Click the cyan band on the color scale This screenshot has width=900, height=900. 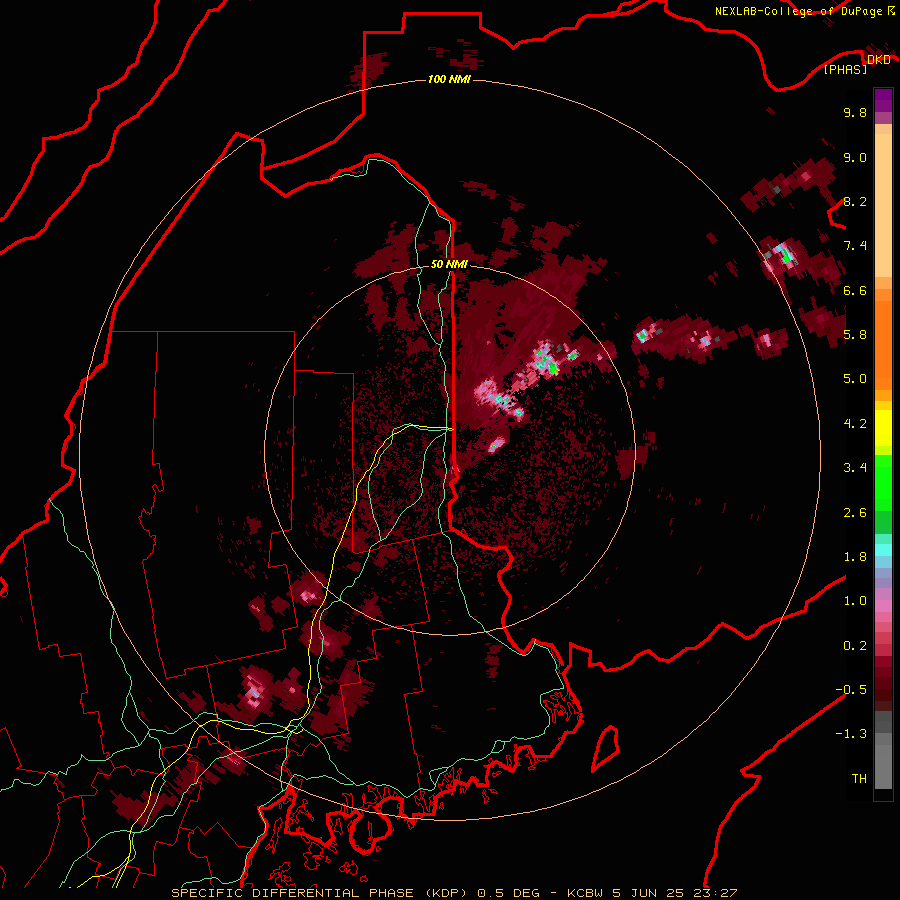pos(883,550)
